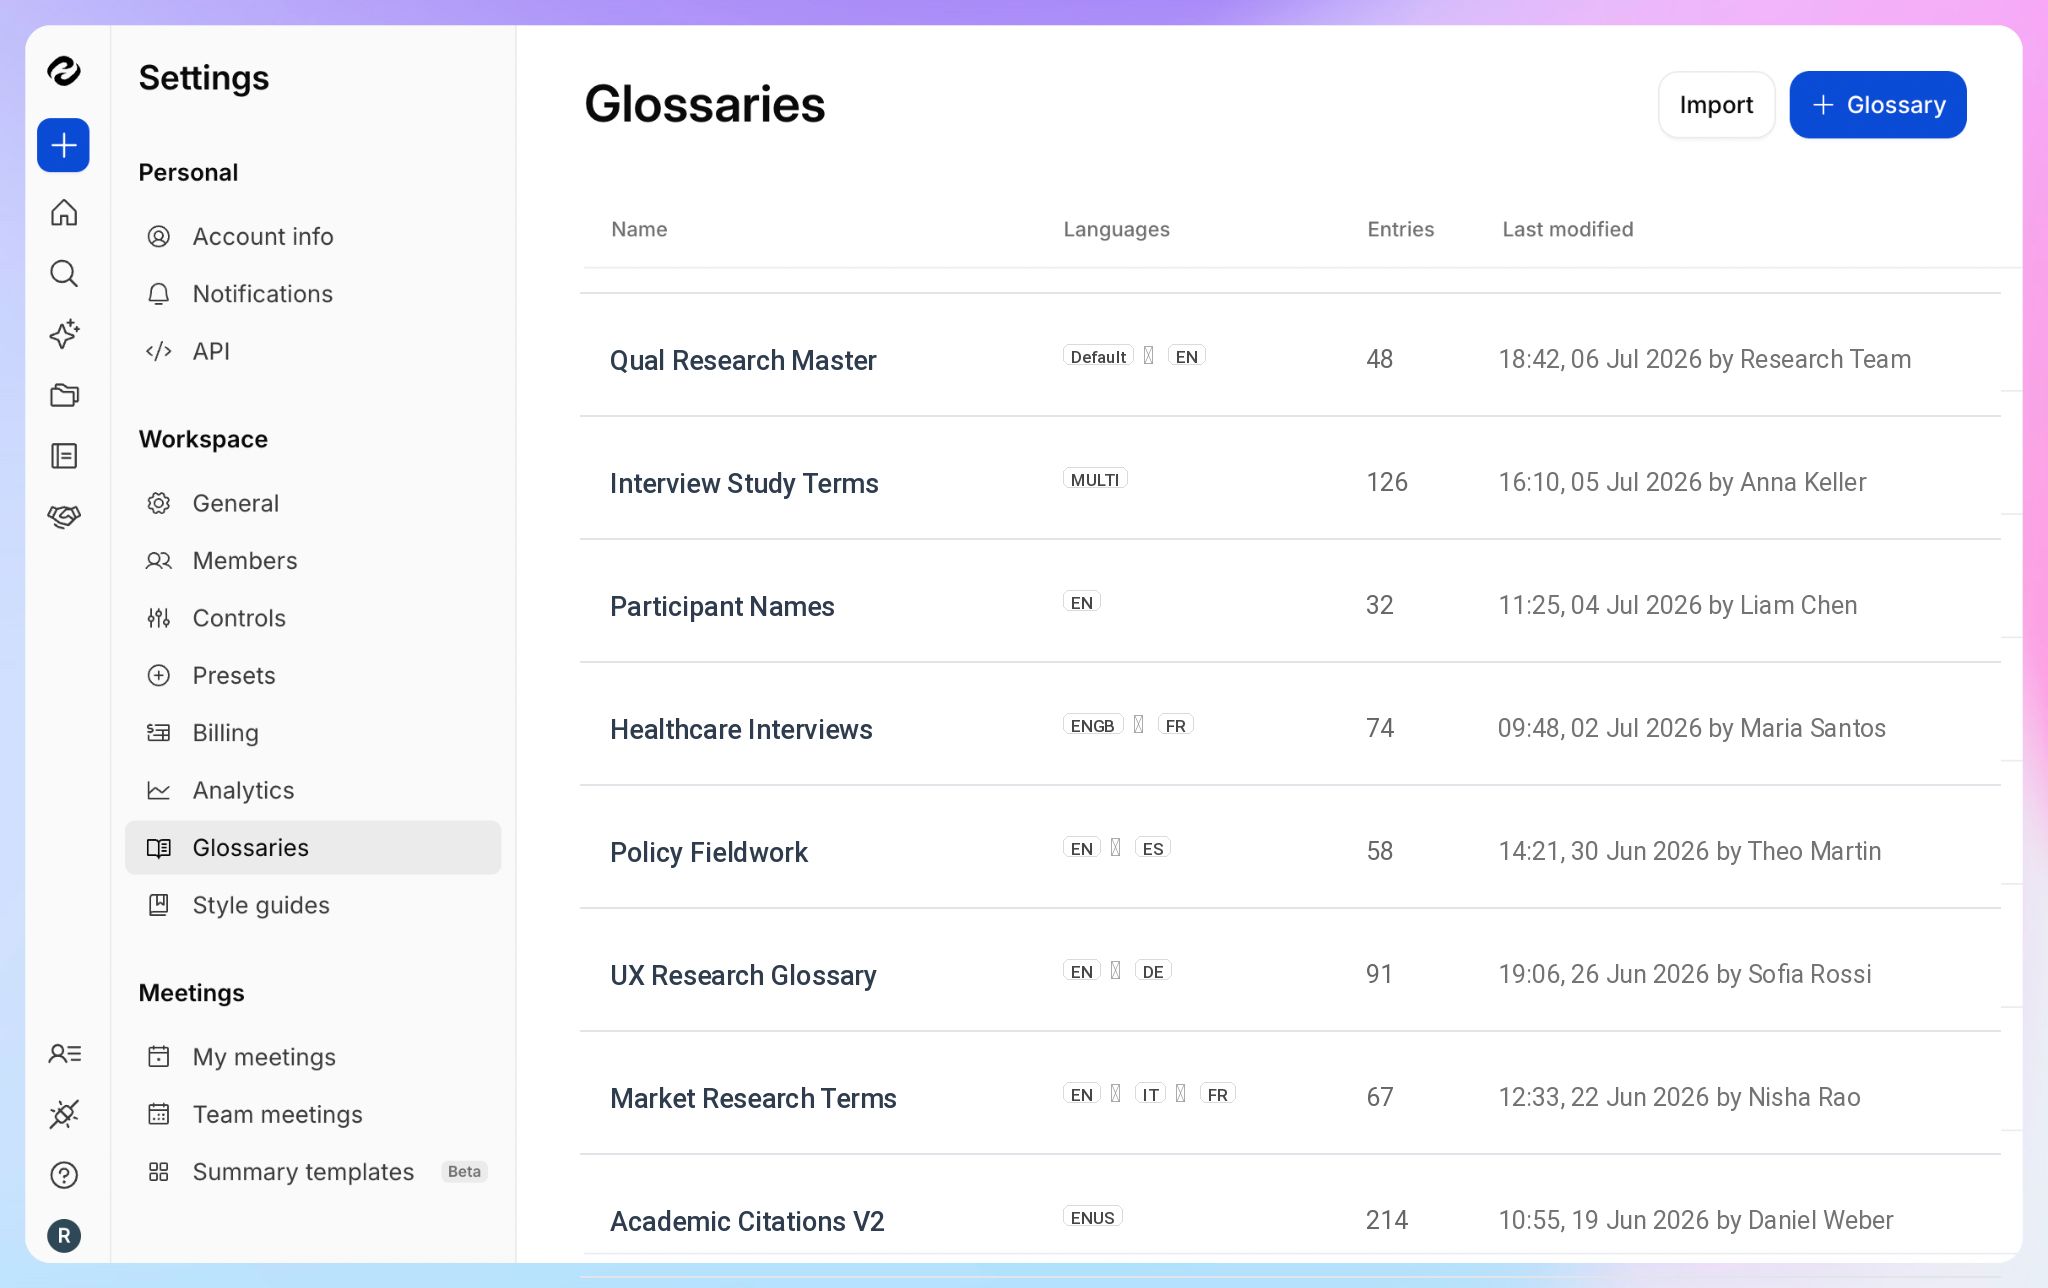Click the Summary templates grid icon

click(x=159, y=1172)
